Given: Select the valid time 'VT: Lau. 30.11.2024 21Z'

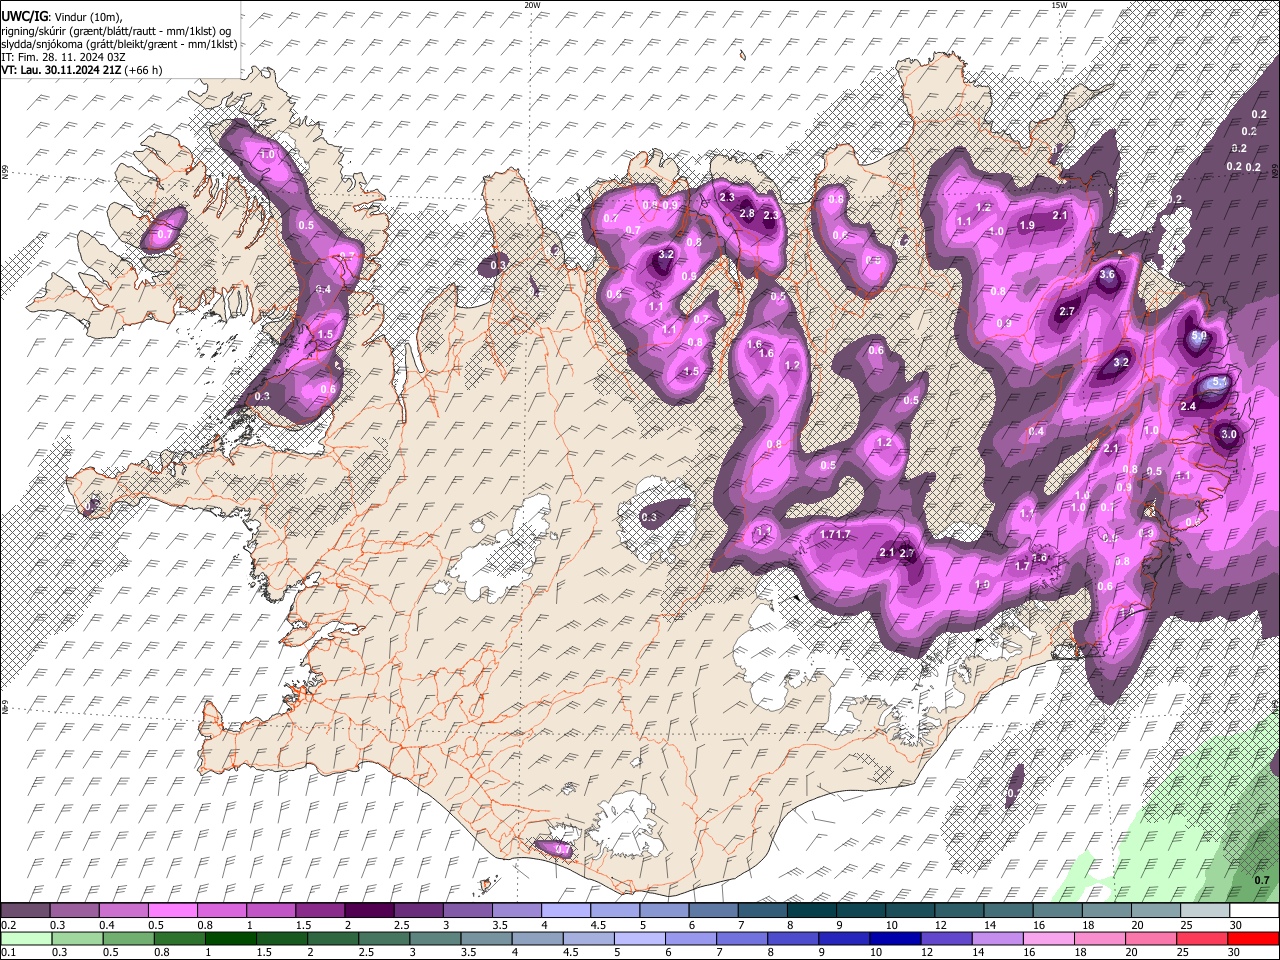Looking at the screenshot, I should [61, 70].
